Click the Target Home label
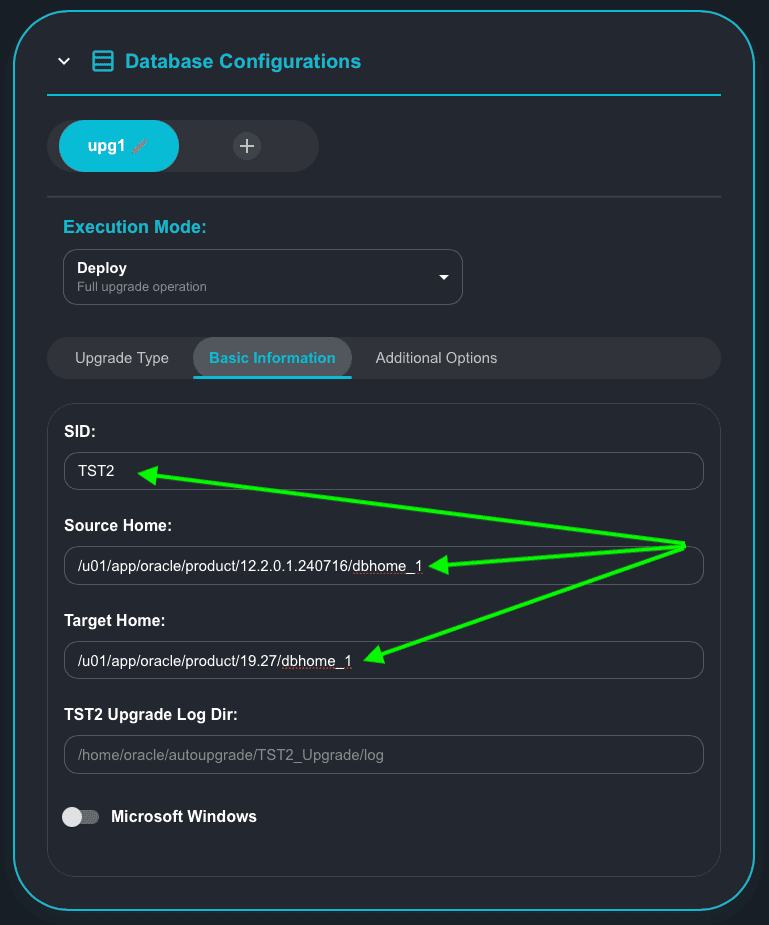 [114, 620]
